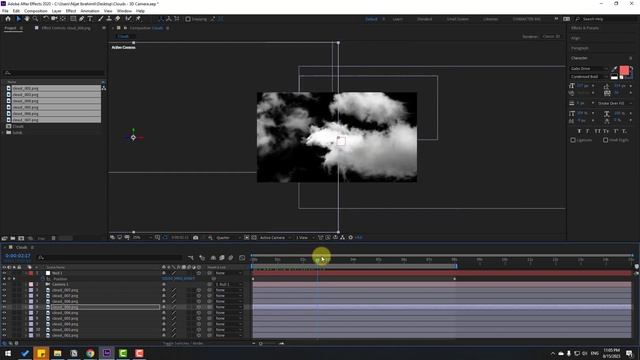Image resolution: width=640 pixels, height=360 pixels.
Task: Select the Roto Brush tool
Action: [x=129, y=19]
